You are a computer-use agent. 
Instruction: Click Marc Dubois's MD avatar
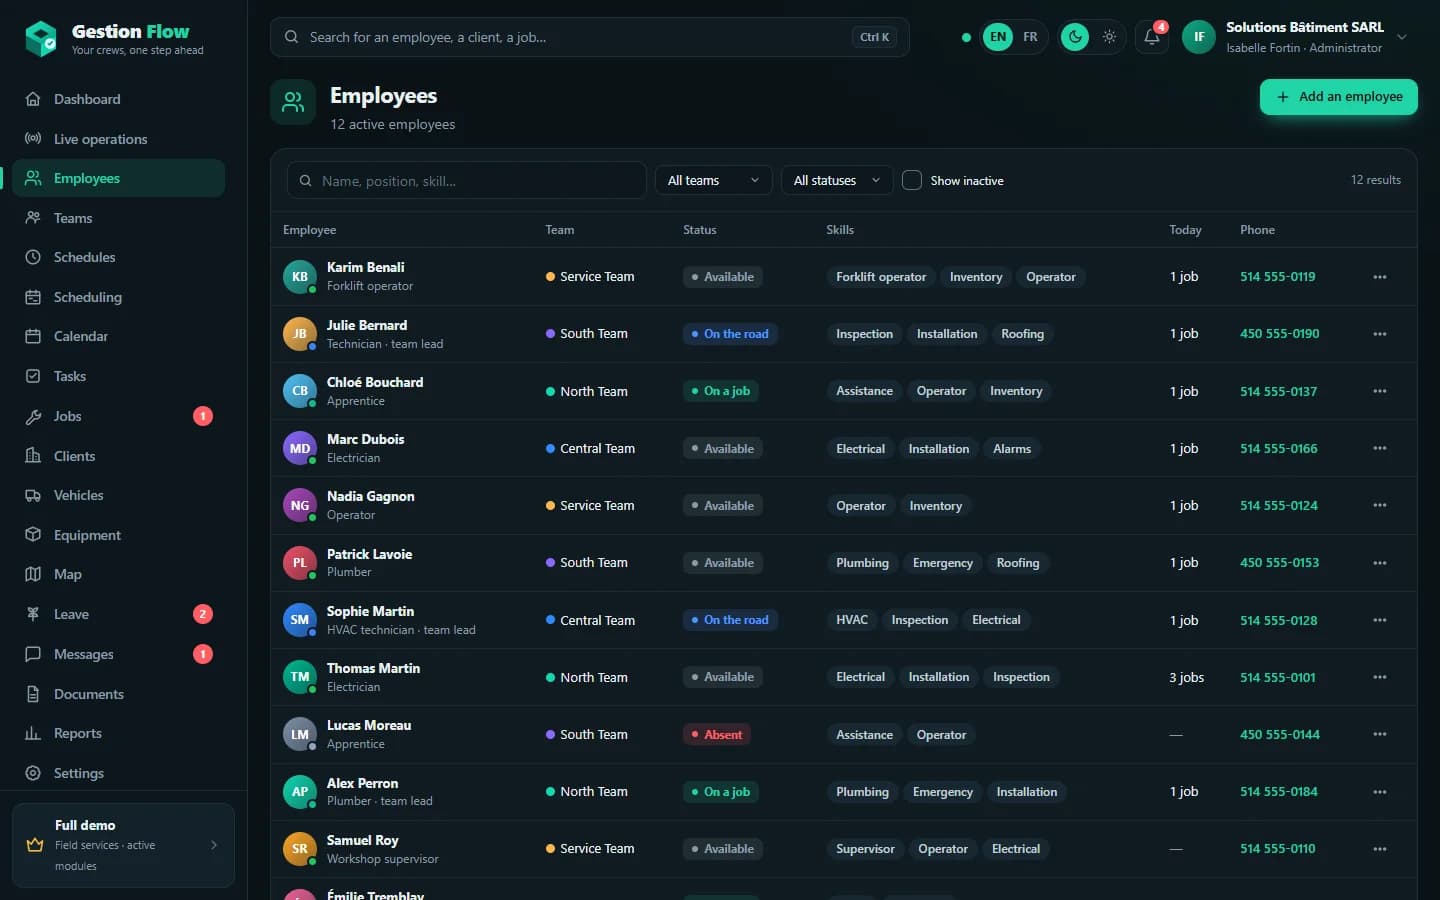(300, 449)
